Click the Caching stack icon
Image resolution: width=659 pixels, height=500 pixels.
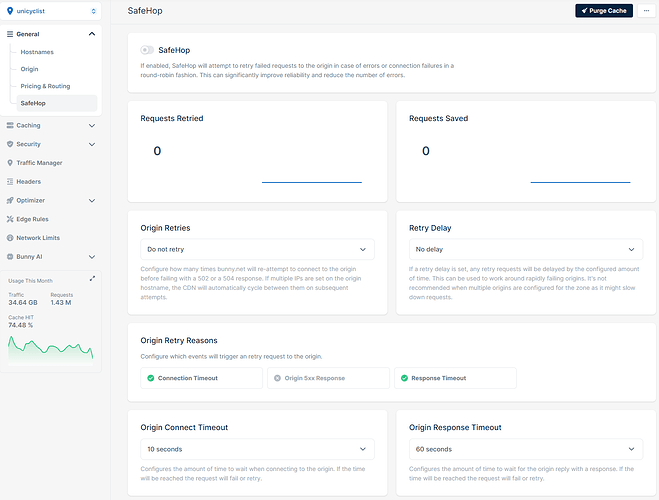(10, 125)
